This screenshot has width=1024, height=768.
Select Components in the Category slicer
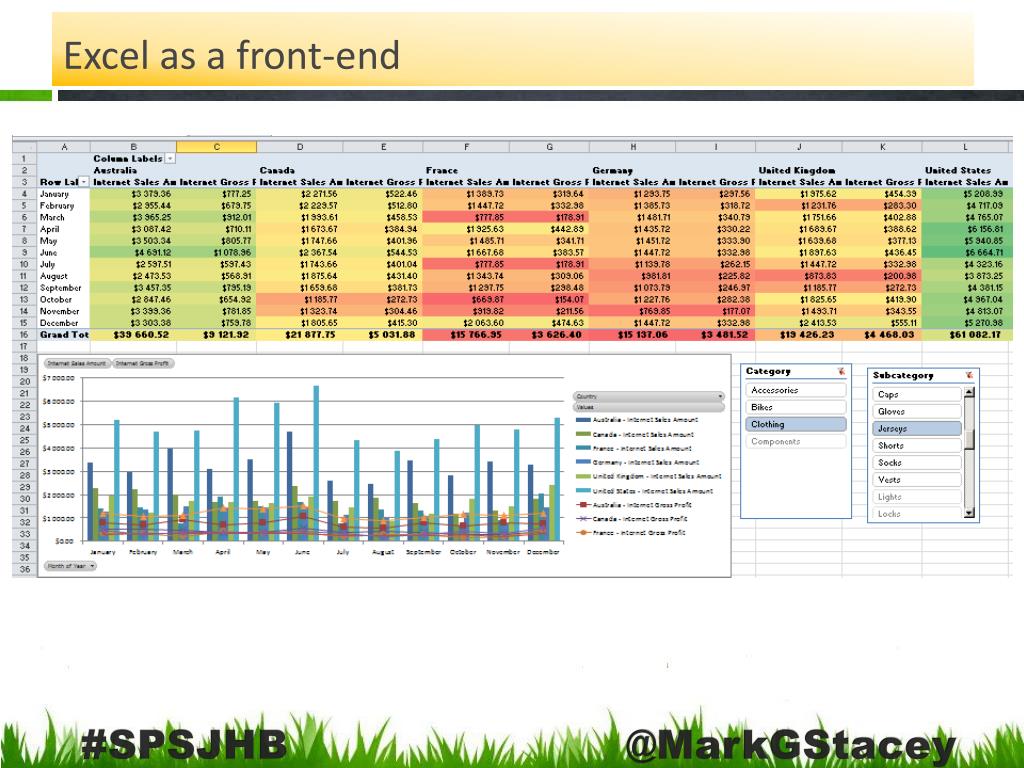pos(795,441)
